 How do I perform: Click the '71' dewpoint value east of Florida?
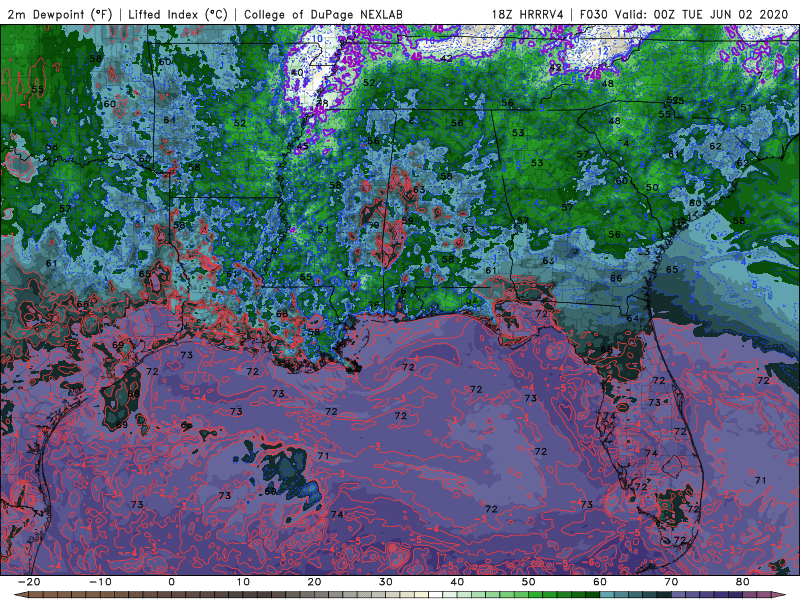click(x=761, y=480)
